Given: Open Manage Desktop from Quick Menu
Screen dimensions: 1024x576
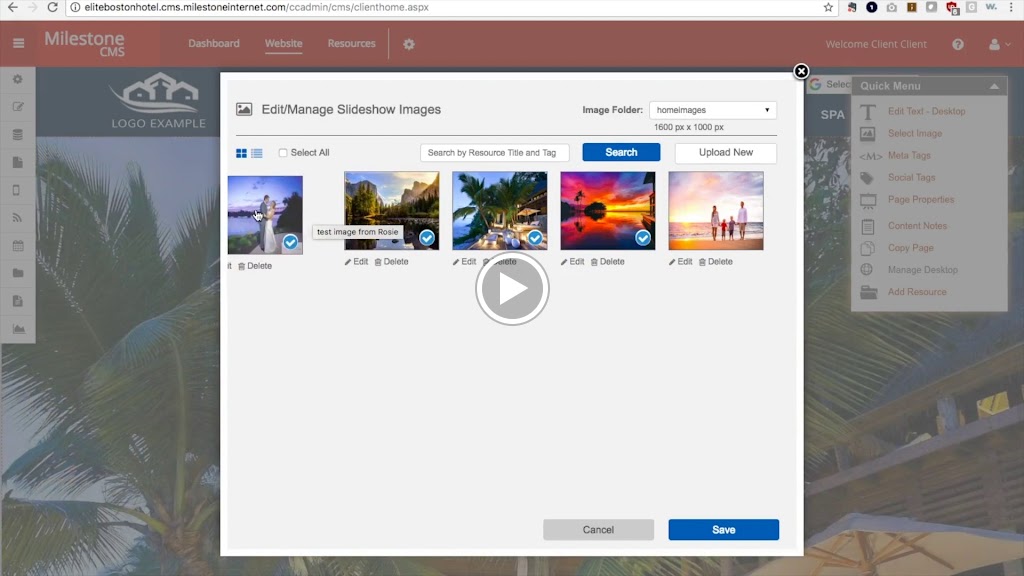Looking at the screenshot, I should pyautogui.click(x=922, y=270).
